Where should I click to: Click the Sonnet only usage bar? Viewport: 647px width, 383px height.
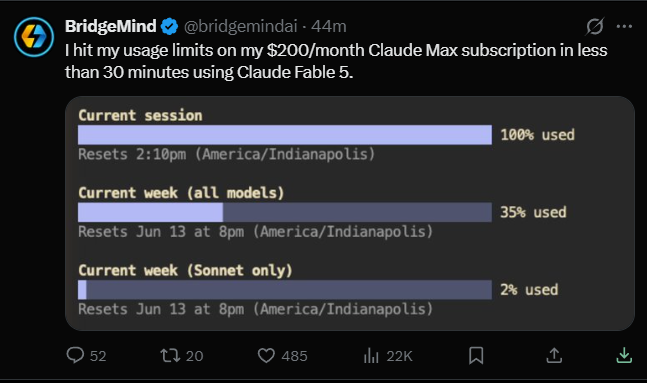click(x=285, y=290)
